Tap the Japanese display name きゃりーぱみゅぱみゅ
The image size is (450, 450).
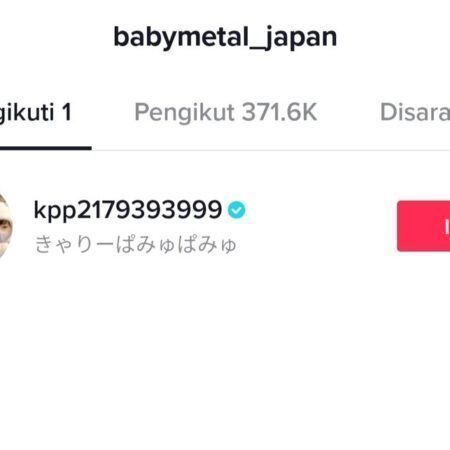pyautogui.click(x=136, y=244)
